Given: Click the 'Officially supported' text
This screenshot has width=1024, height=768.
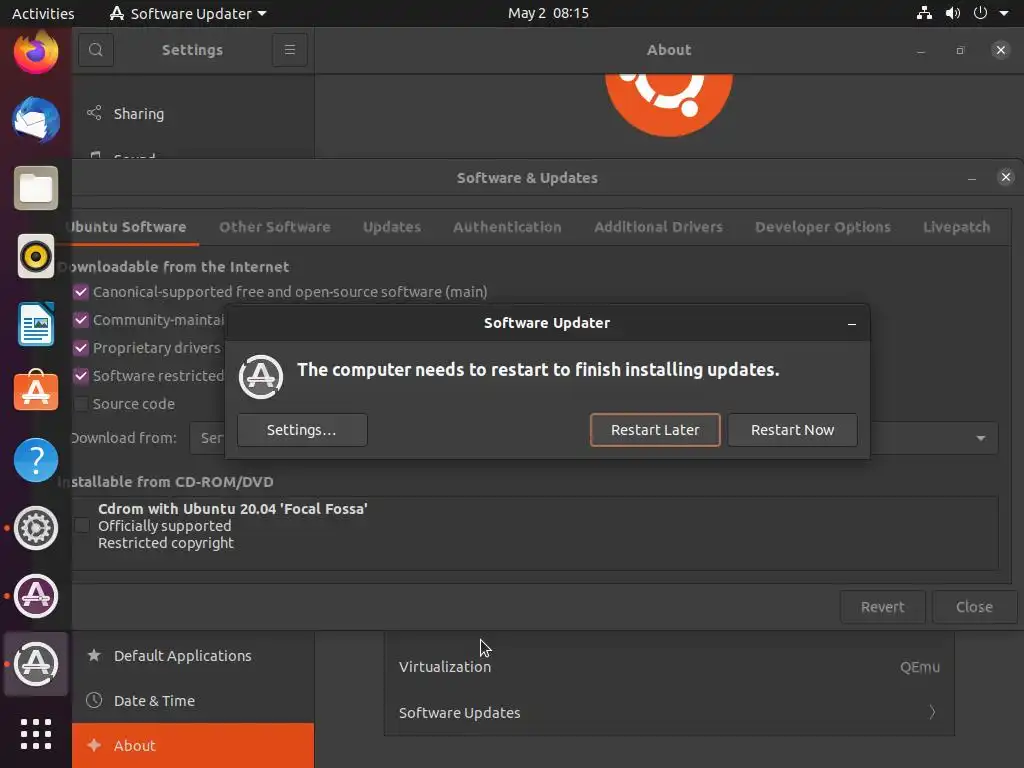Looking at the screenshot, I should pos(165,526).
